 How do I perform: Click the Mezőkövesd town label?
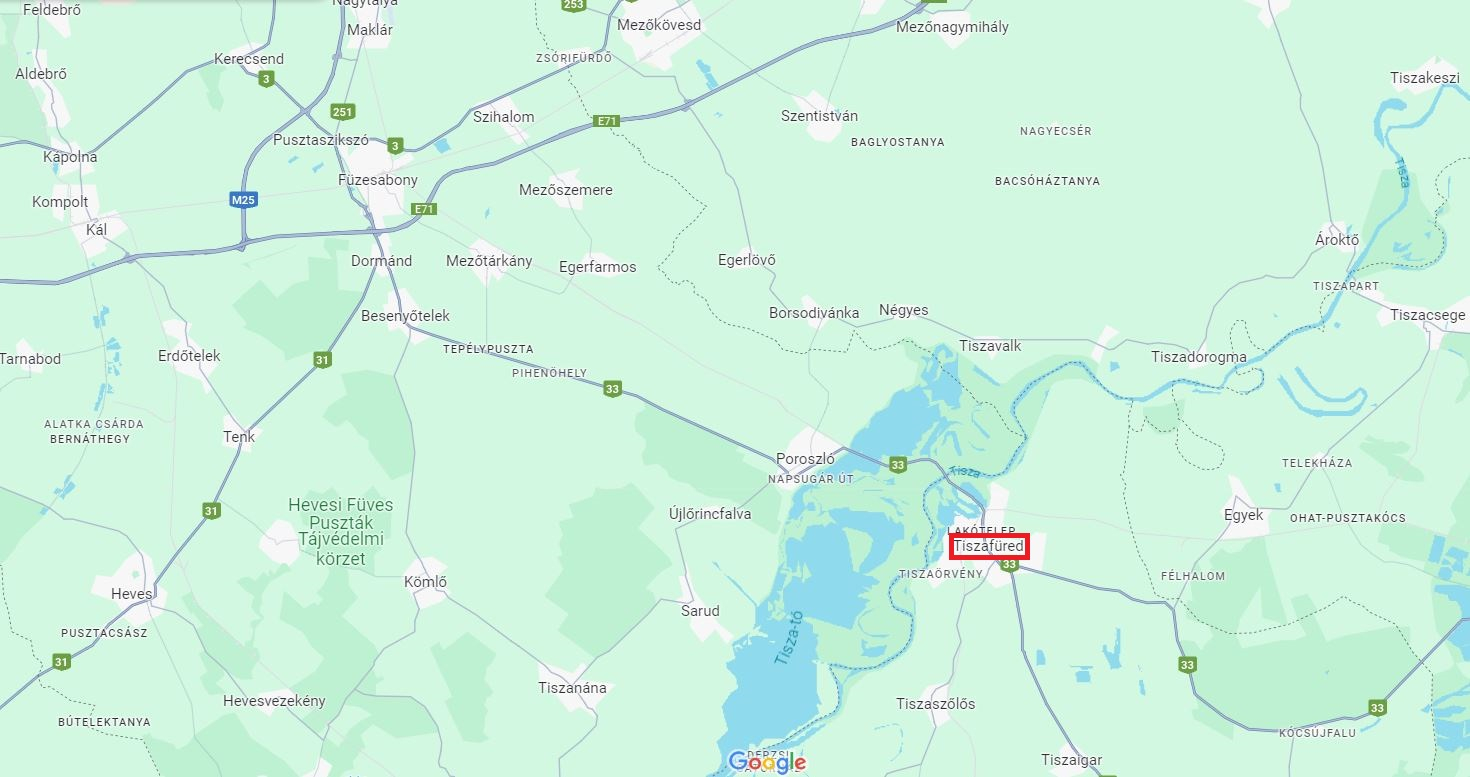coord(660,25)
